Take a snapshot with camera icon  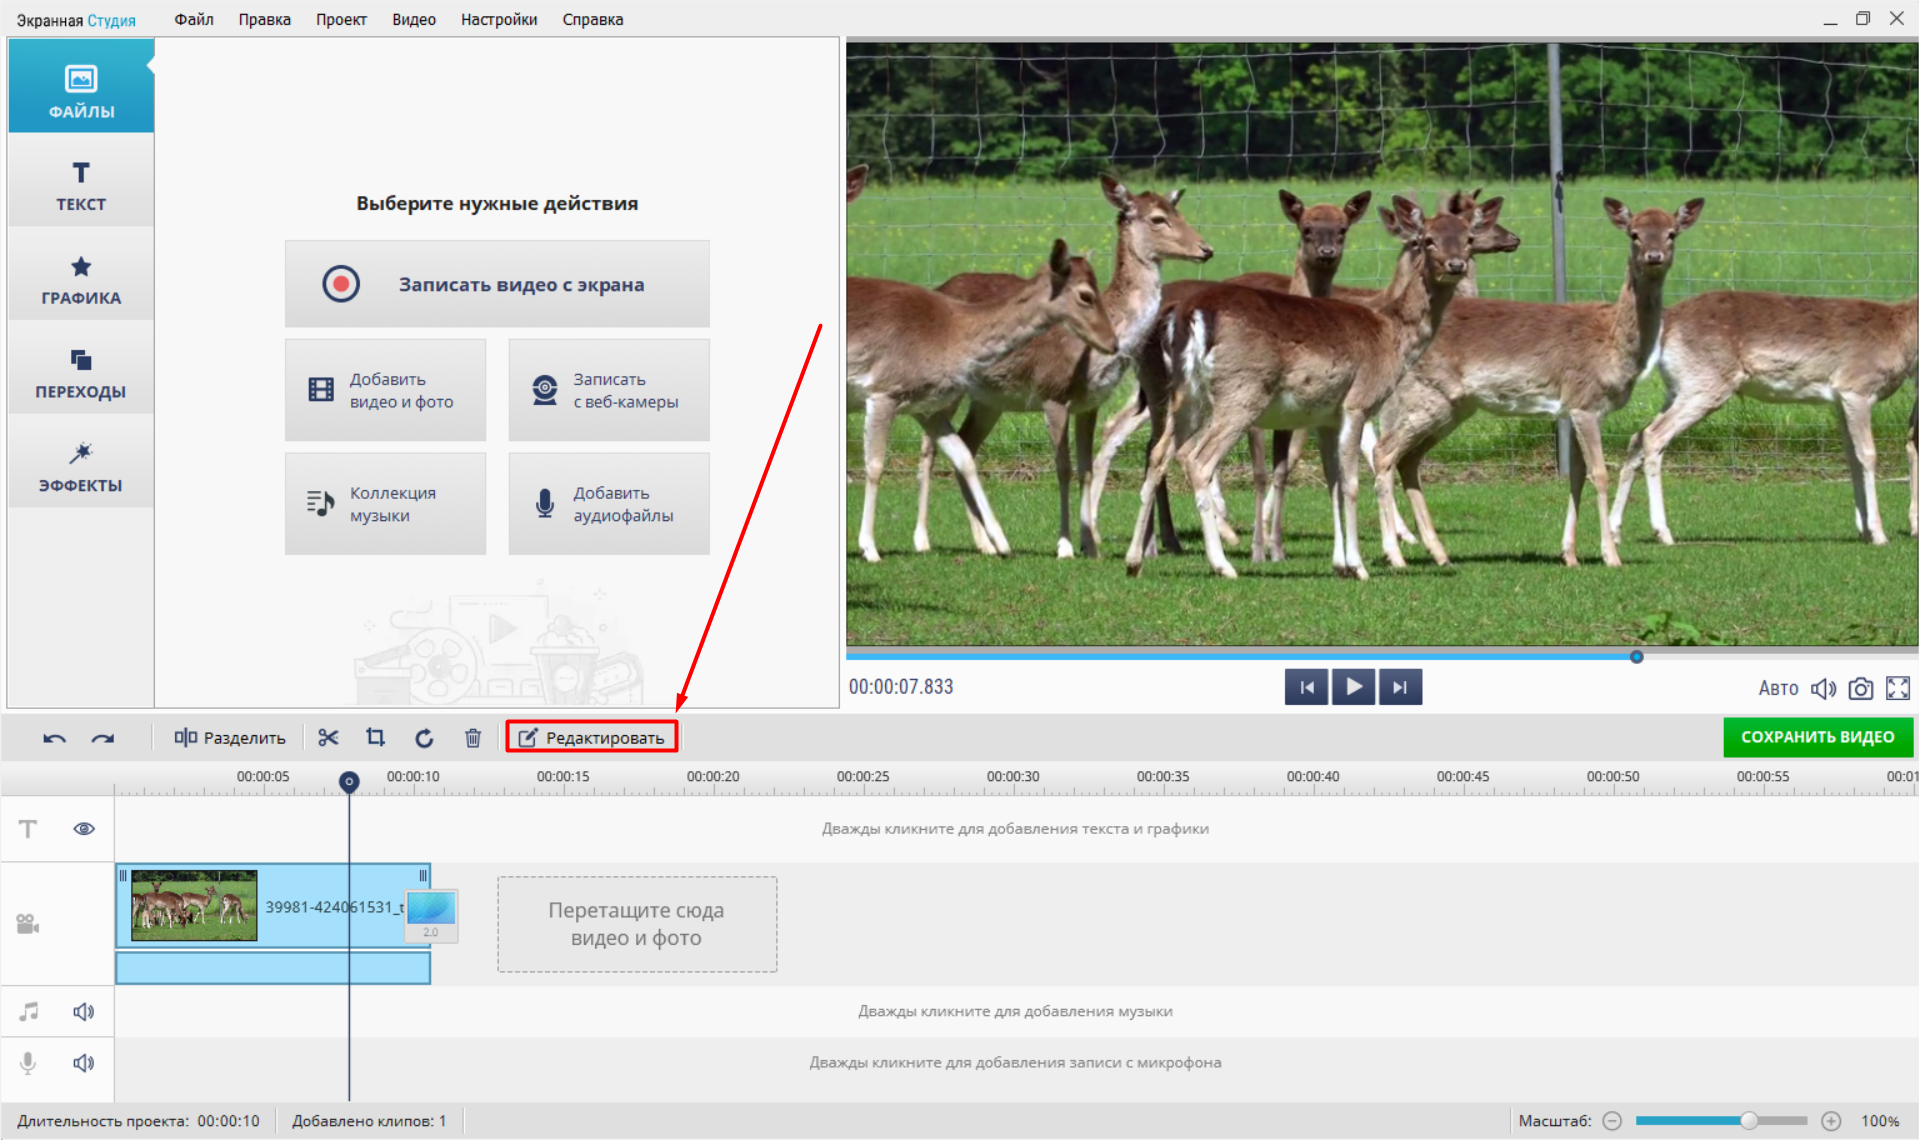point(1860,688)
